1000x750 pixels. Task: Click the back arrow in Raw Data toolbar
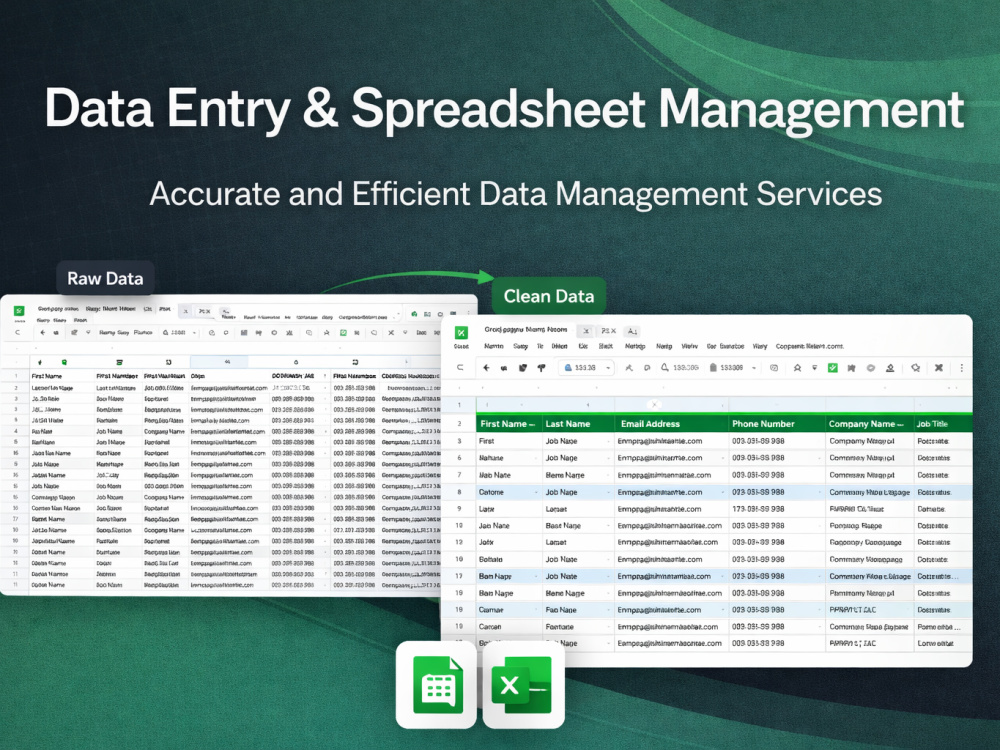(x=43, y=332)
